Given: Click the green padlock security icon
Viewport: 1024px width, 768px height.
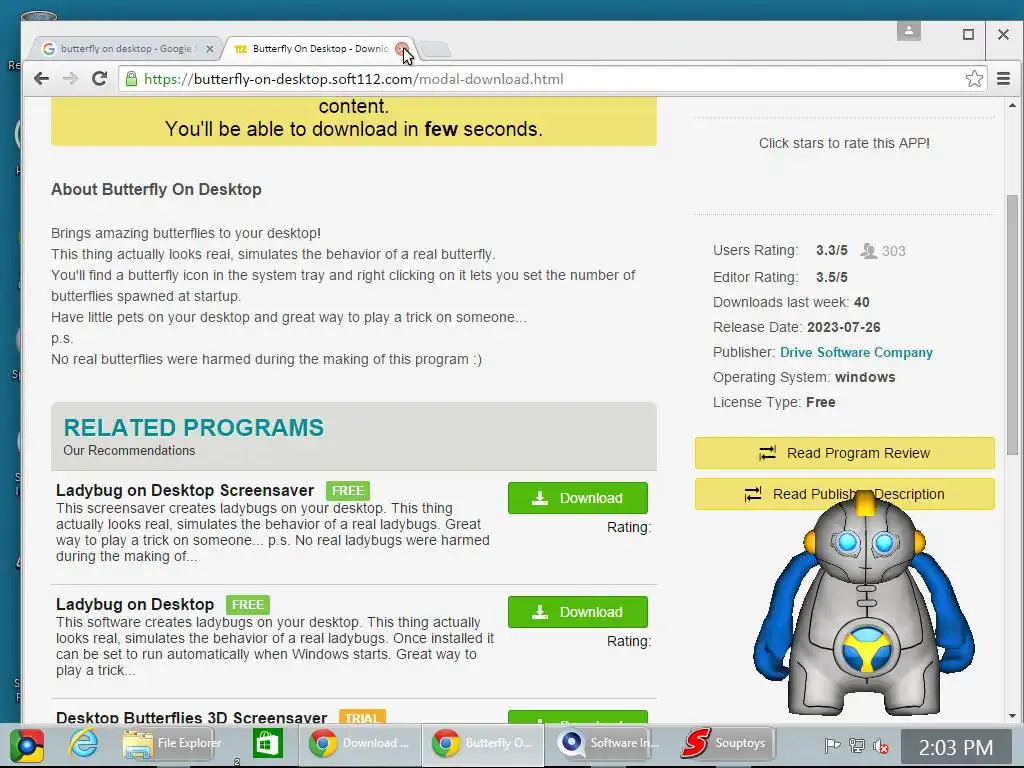Looking at the screenshot, I should tap(131, 79).
